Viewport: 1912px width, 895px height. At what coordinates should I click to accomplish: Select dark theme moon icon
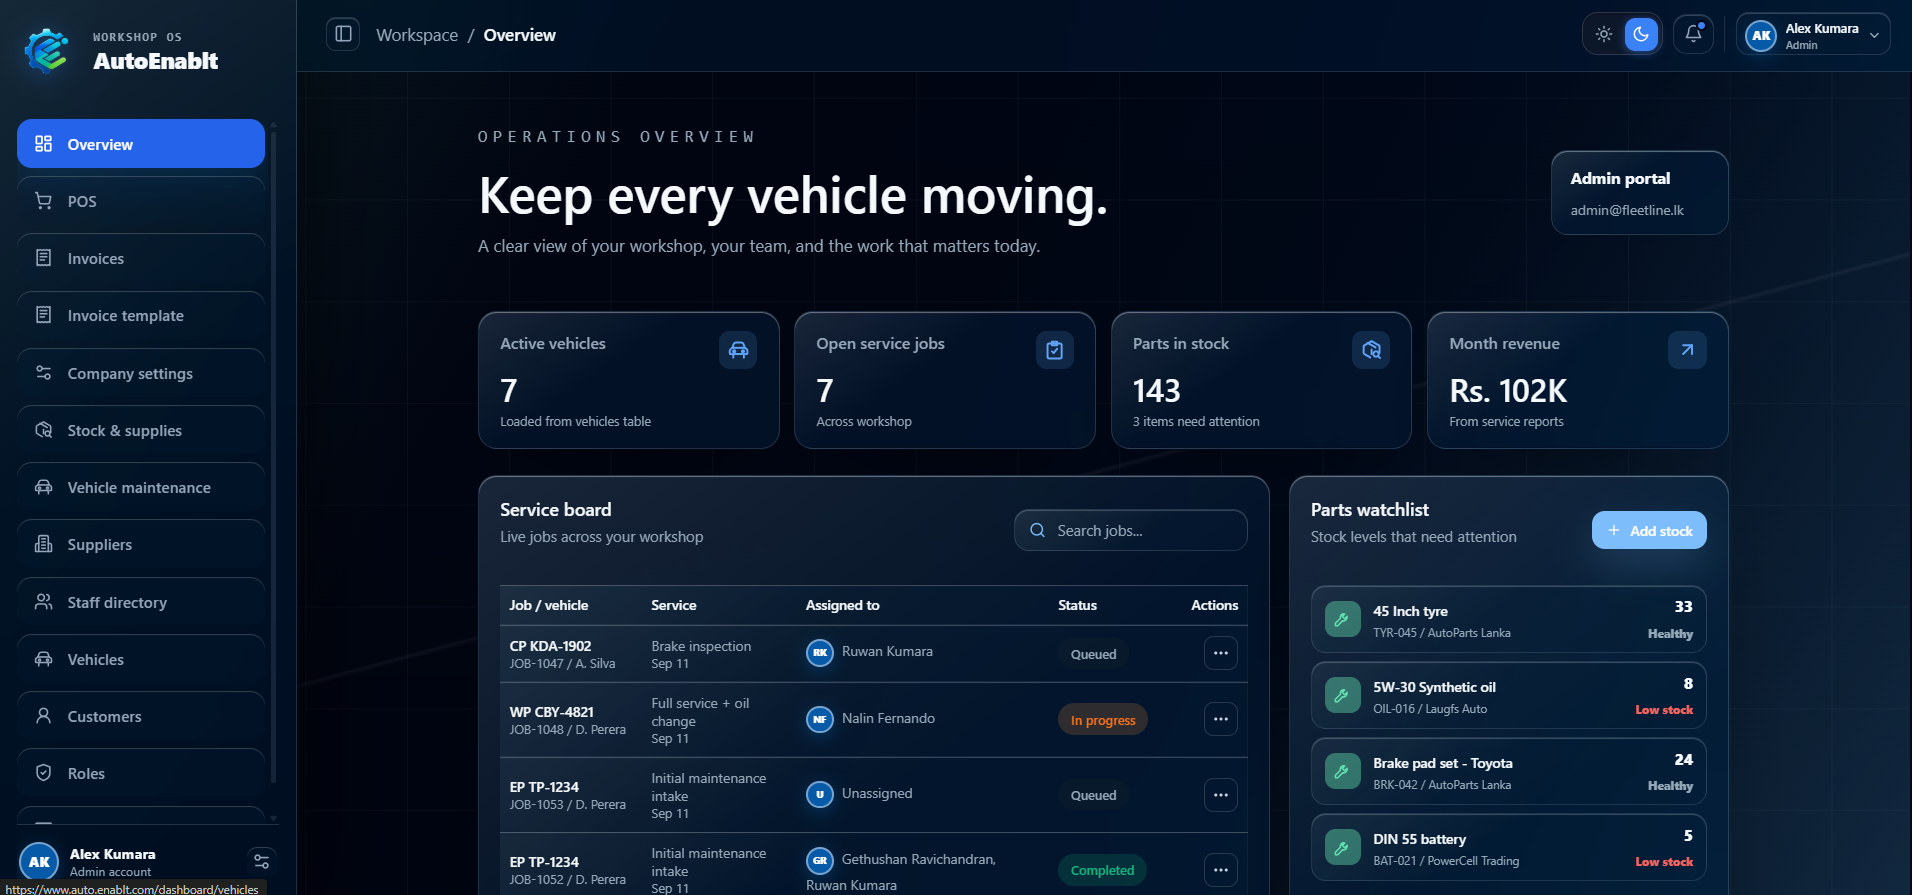tap(1641, 34)
